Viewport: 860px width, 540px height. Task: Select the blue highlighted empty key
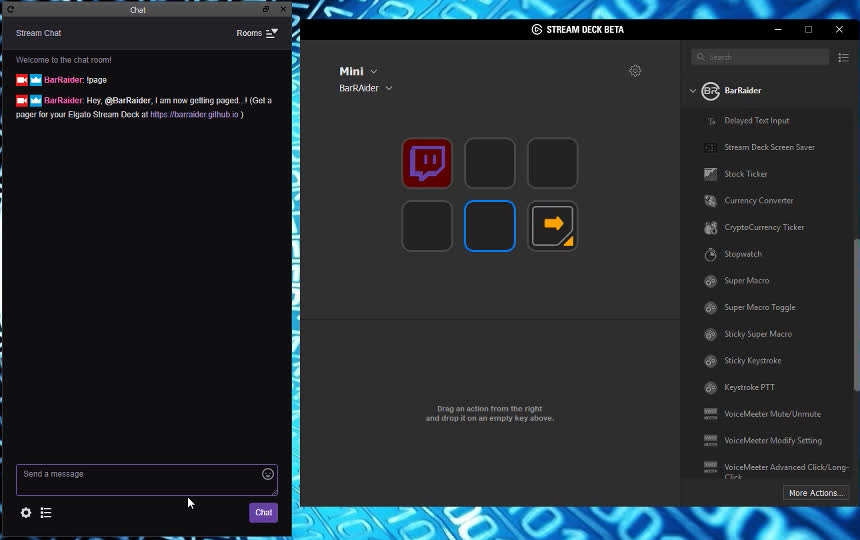coord(489,226)
